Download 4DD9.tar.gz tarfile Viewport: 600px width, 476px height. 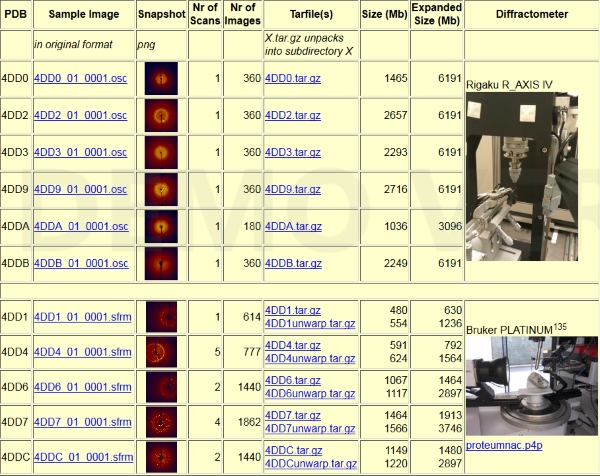click(293, 189)
